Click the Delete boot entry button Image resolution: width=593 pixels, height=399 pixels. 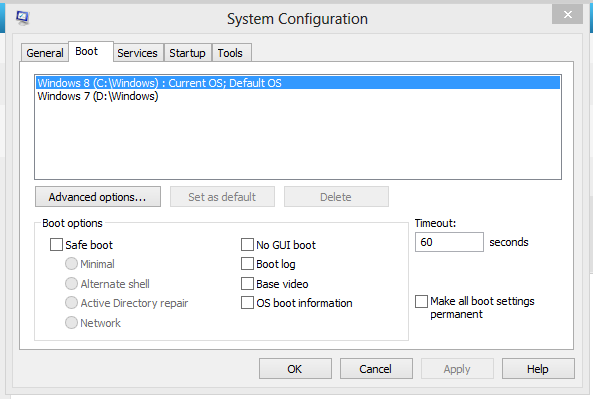tap(336, 197)
